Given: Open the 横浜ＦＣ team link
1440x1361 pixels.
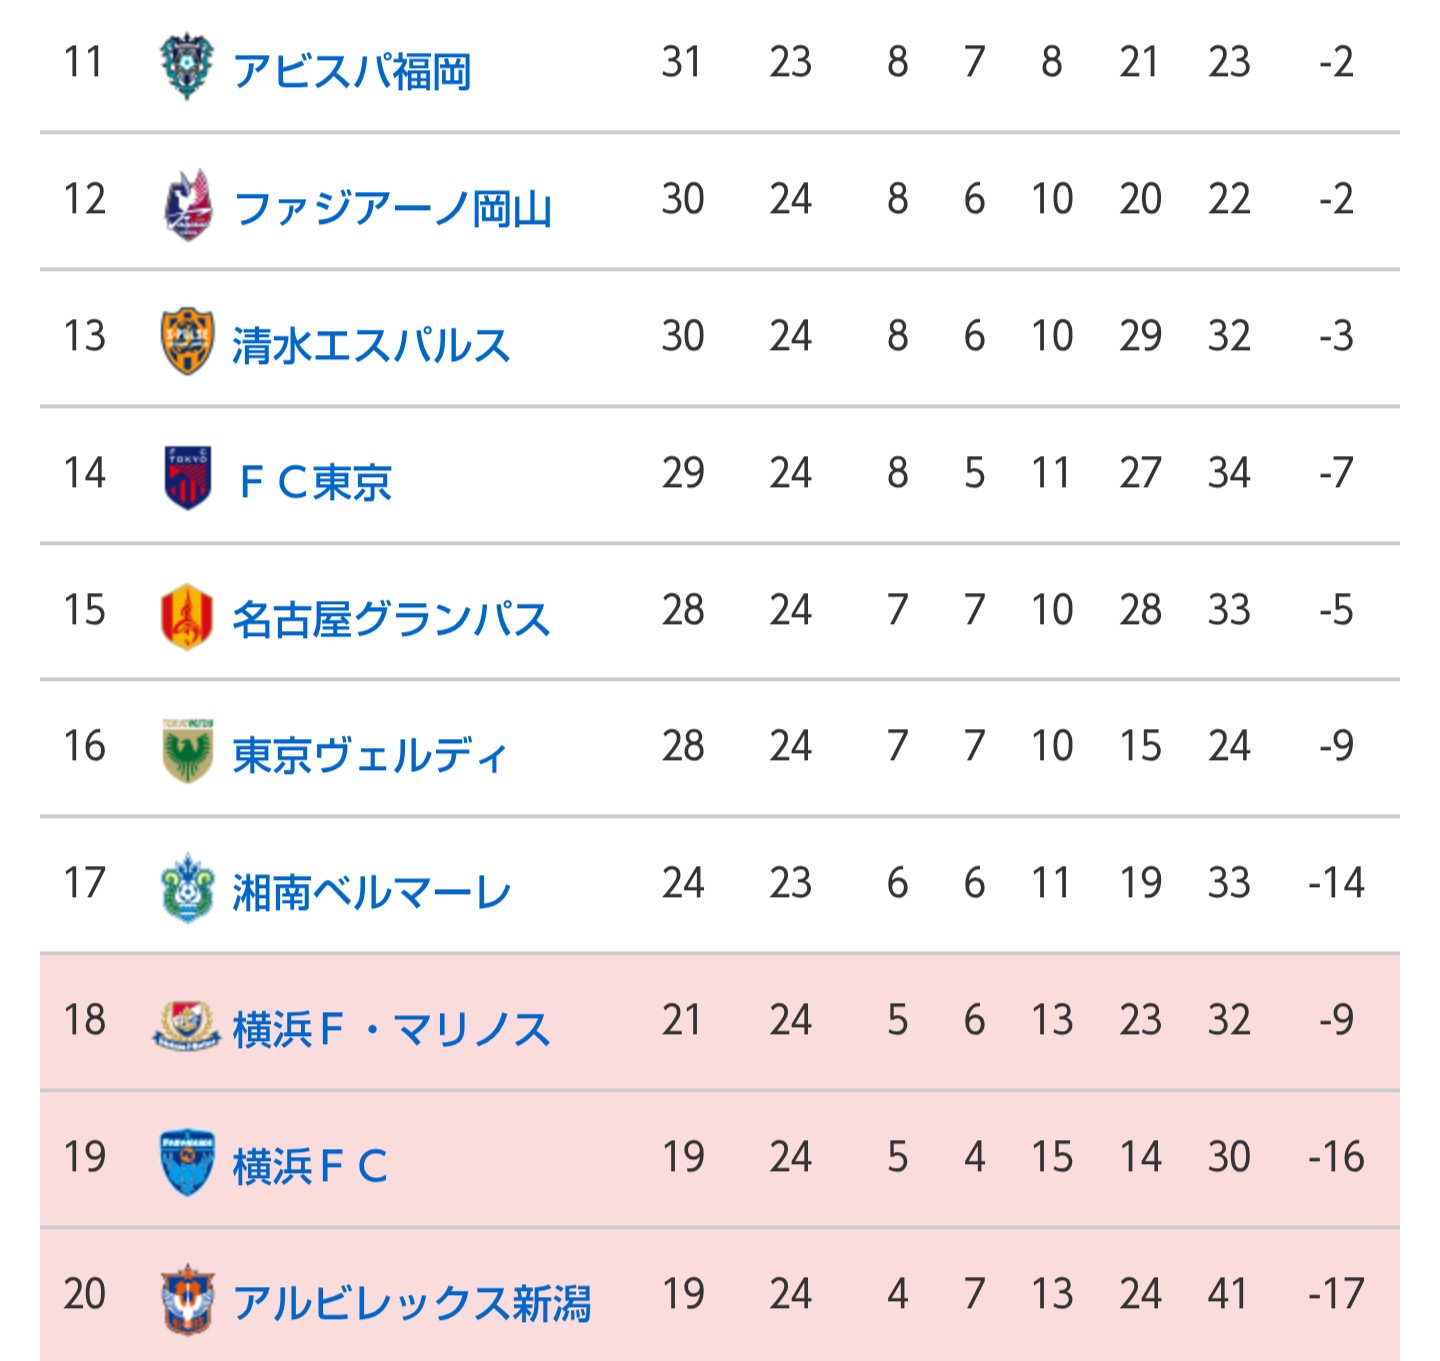Looking at the screenshot, I should point(310,1167).
